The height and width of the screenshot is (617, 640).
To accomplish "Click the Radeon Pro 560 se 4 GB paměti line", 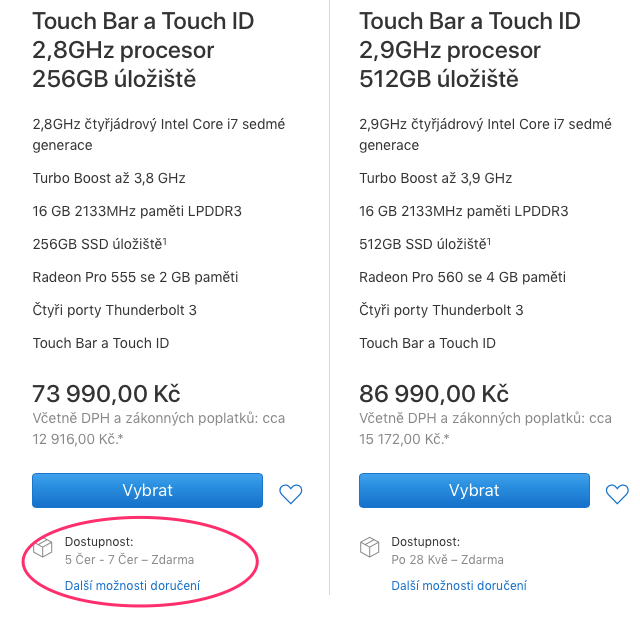I will click(x=462, y=277).
